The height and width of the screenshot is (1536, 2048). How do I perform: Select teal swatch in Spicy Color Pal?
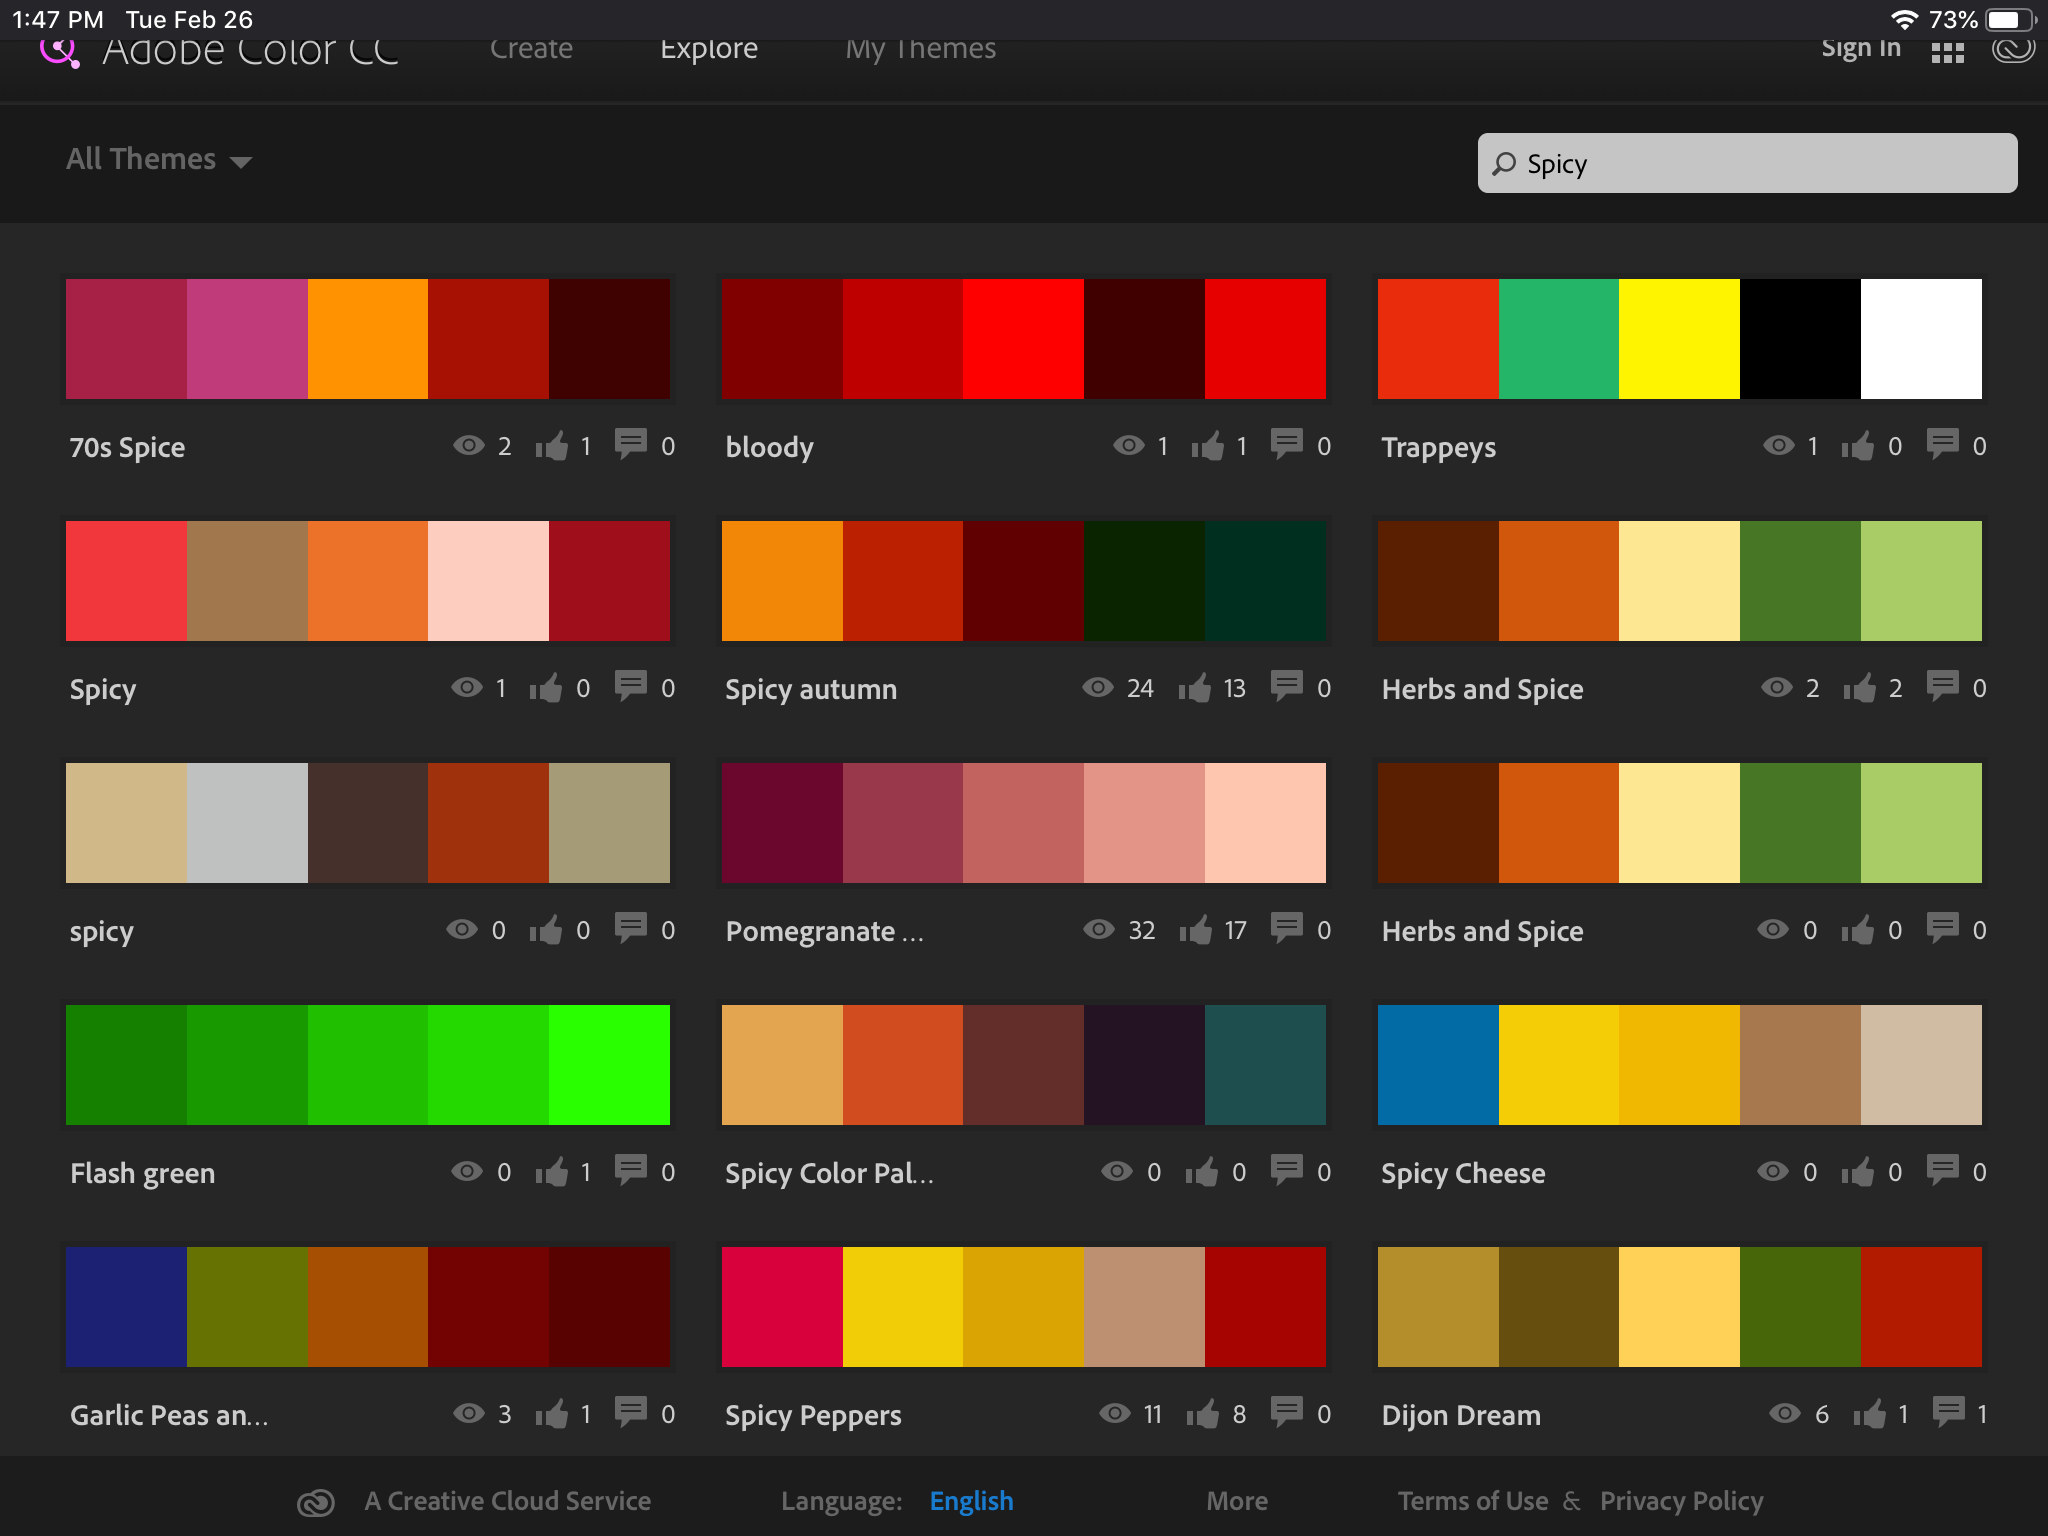click(1265, 1065)
